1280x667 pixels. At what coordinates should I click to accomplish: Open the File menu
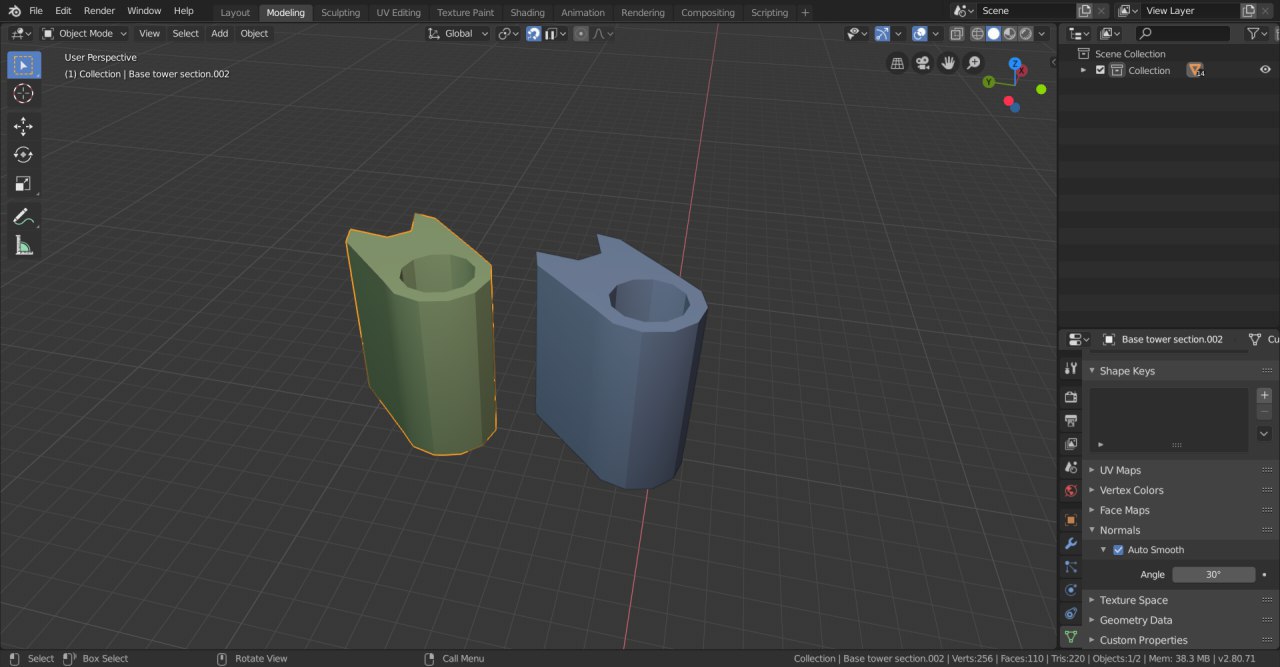coord(36,11)
